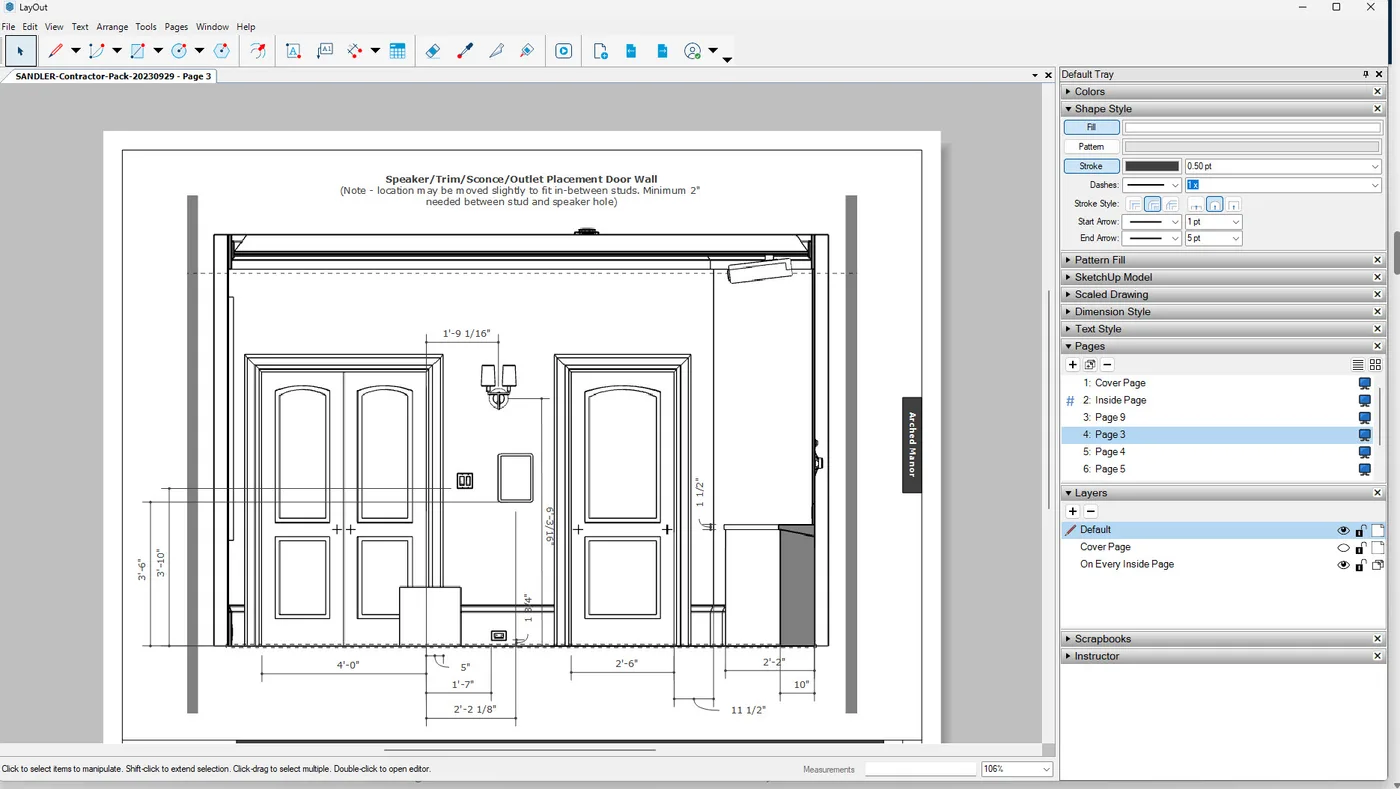The width and height of the screenshot is (1400, 789).
Task: Switch to the SANDLER-Contractor-Pack document tab
Action: click(x=110, y=75)
